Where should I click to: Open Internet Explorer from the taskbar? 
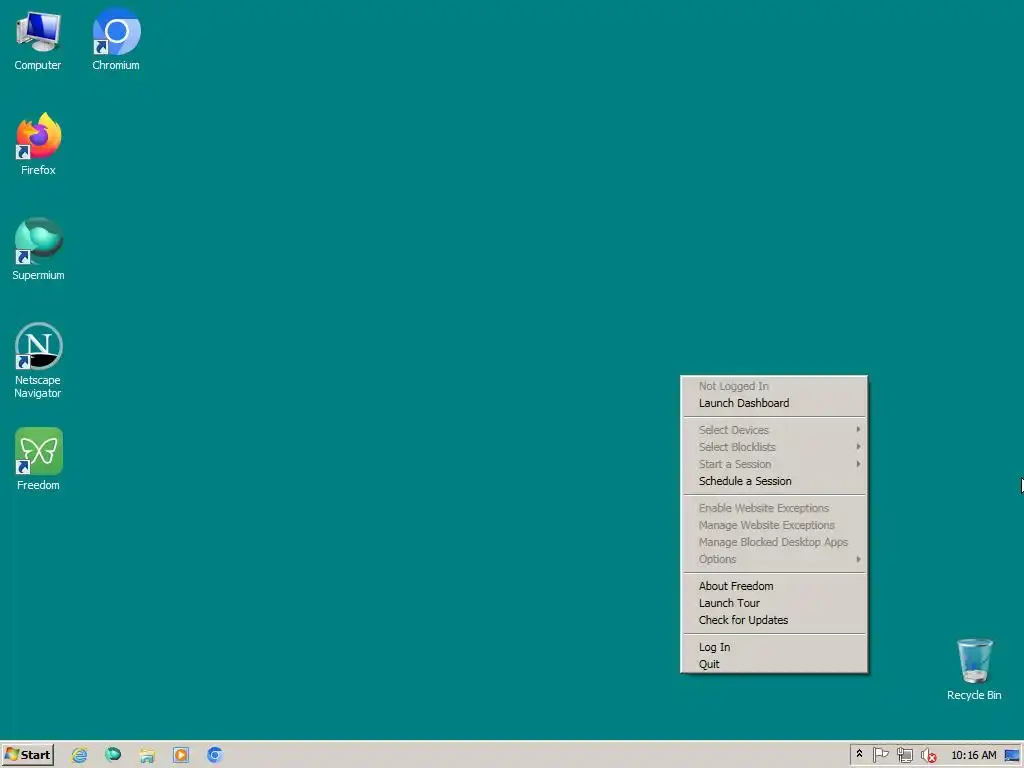tap(80, 755)
